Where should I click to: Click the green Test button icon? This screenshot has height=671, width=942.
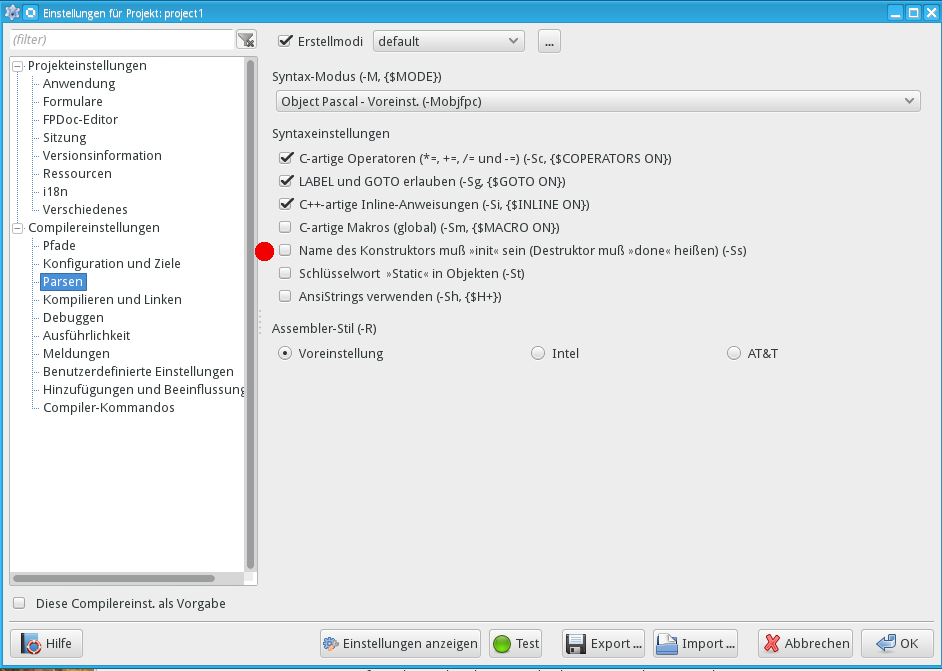pyautogui.click(x=501, y=644)
